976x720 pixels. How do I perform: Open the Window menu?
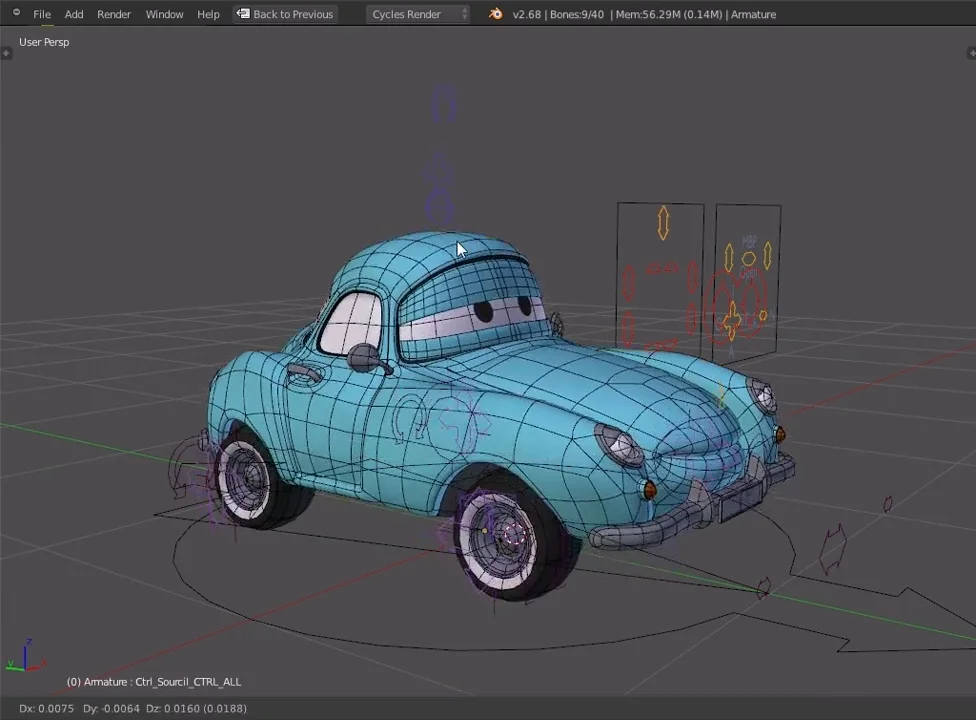(164, 14)
